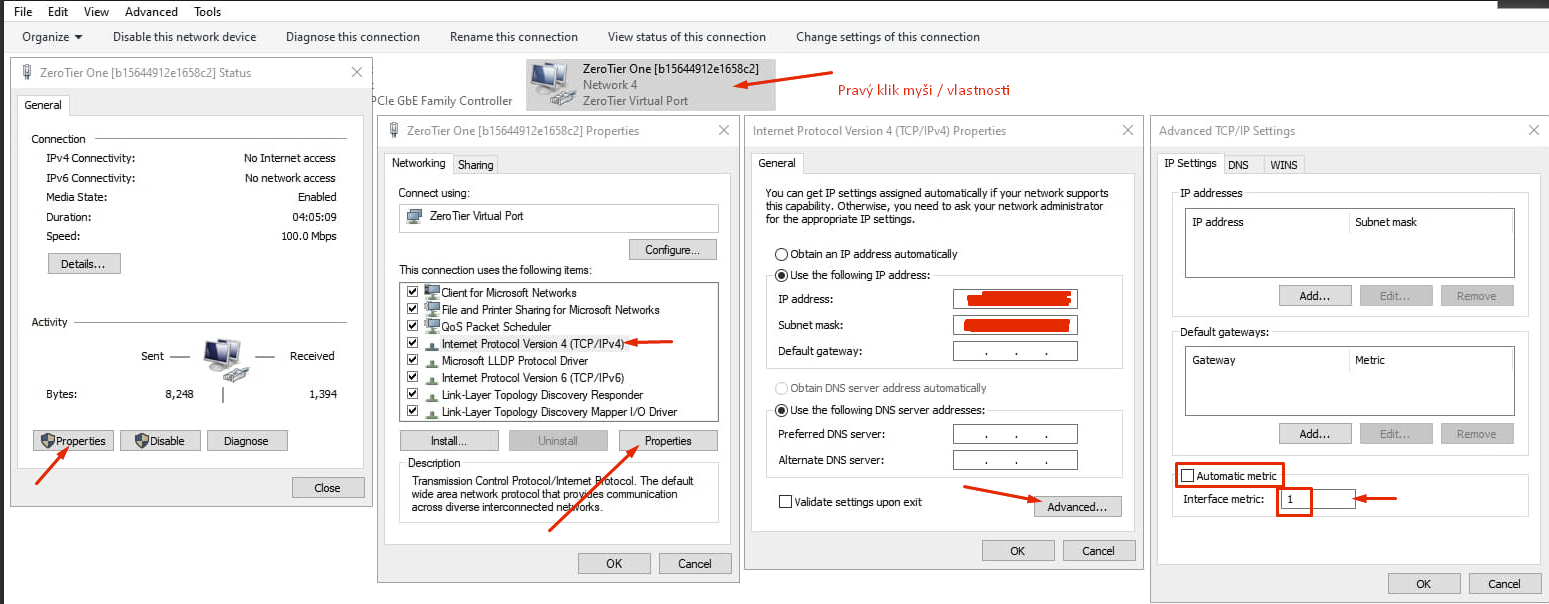Image resolution: width=1549 pixels, height=604 pixels.
Task: Choose Obtain an IP address automatically
Action: [782, 254]
